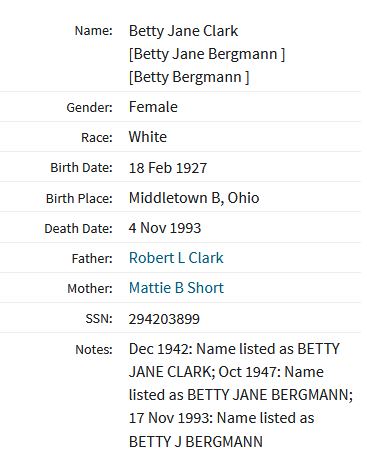Open the Robert L Clark father link
The width and height of the screenshot is (367, 454).
[x=176, y=258]
